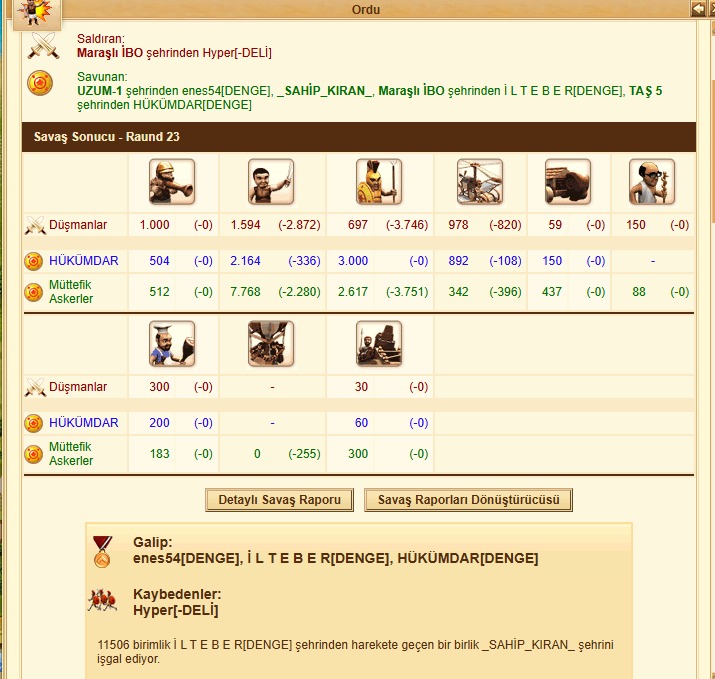Click swords icon next to second Düşmanlar row

[x=35, y=387]
